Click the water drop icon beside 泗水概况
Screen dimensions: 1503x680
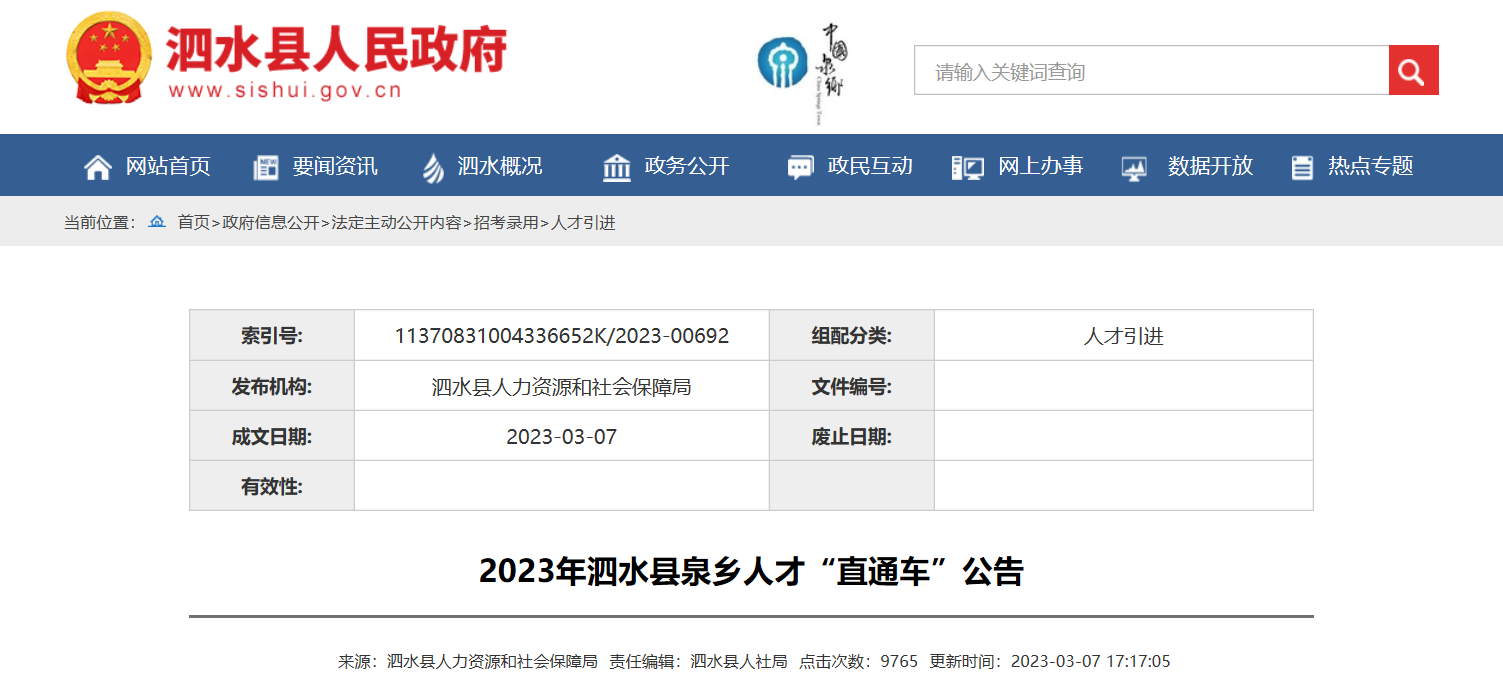[433, 167]
